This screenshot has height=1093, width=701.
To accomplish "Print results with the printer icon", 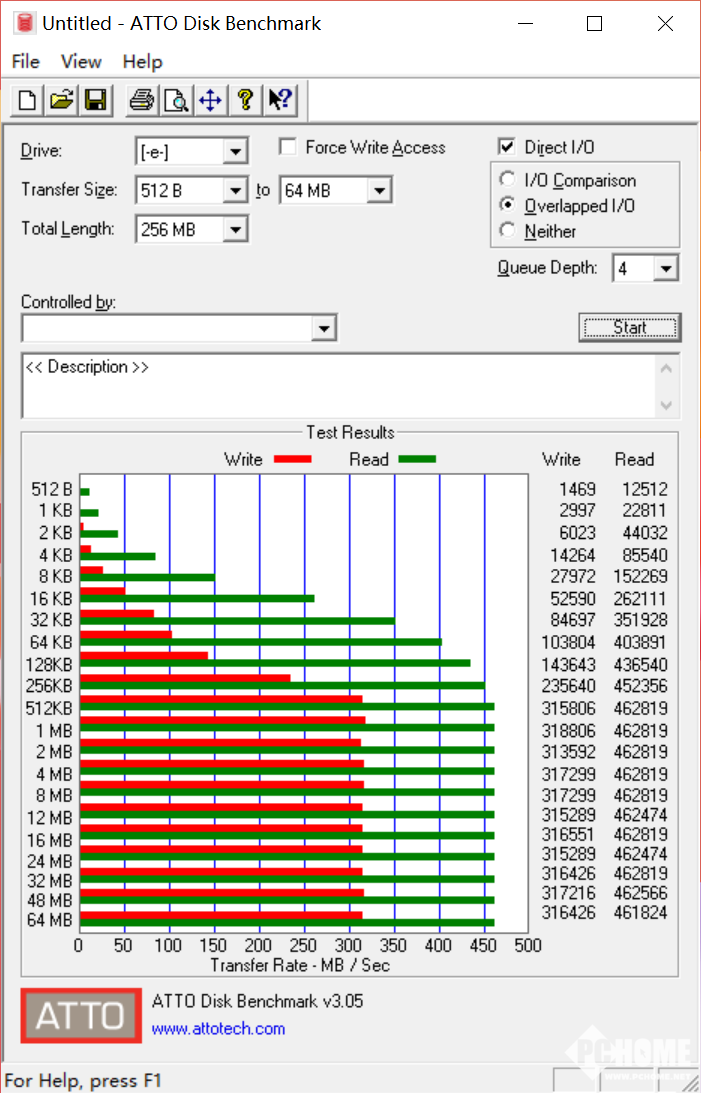I will pos(142,100).
